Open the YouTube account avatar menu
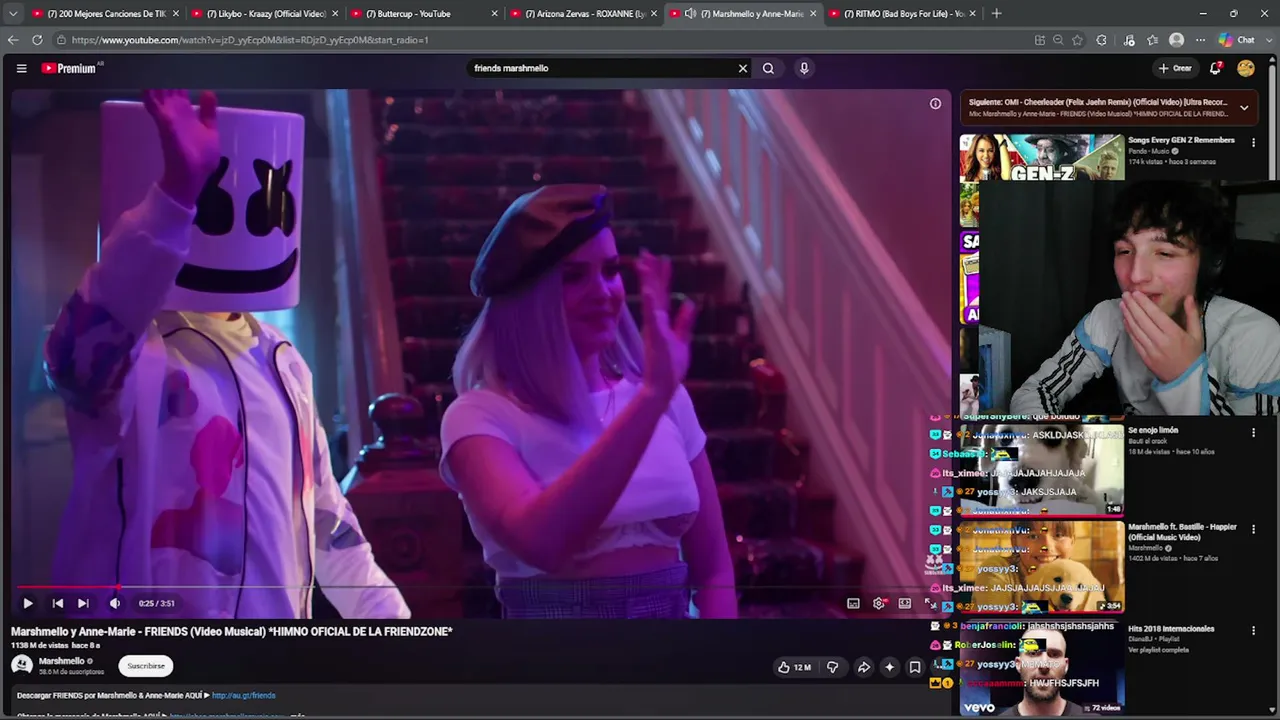Image resolution: width=1280 pixels, height=720 pixels. (1245, 68)
